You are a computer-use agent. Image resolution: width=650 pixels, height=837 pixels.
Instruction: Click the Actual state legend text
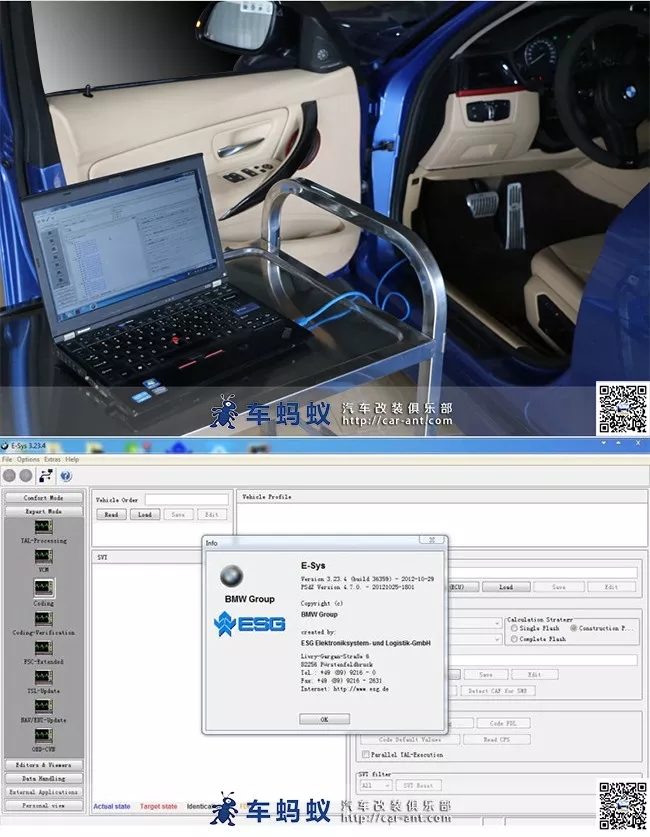tap(112, 807)
